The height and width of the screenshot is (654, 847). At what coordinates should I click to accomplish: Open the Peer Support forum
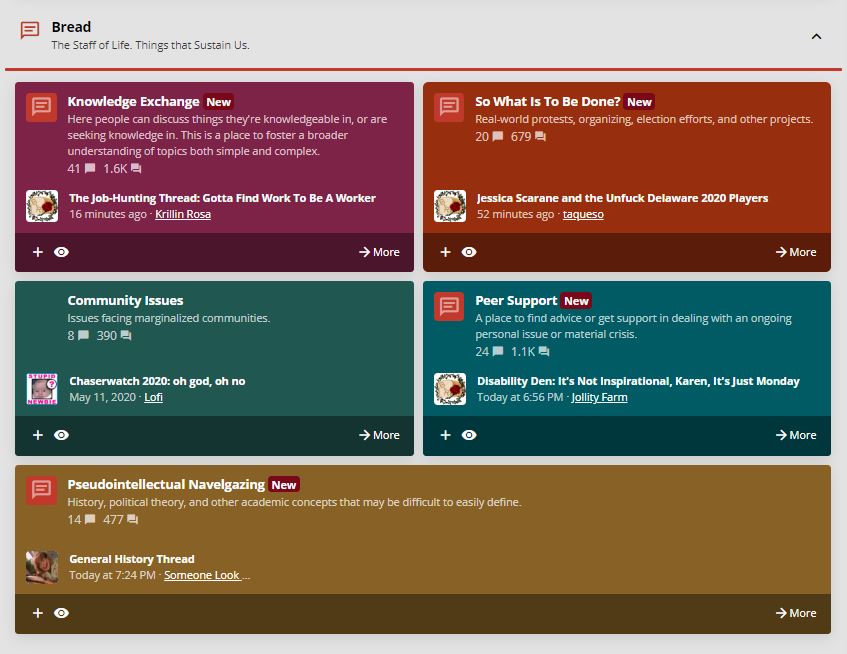516,300
